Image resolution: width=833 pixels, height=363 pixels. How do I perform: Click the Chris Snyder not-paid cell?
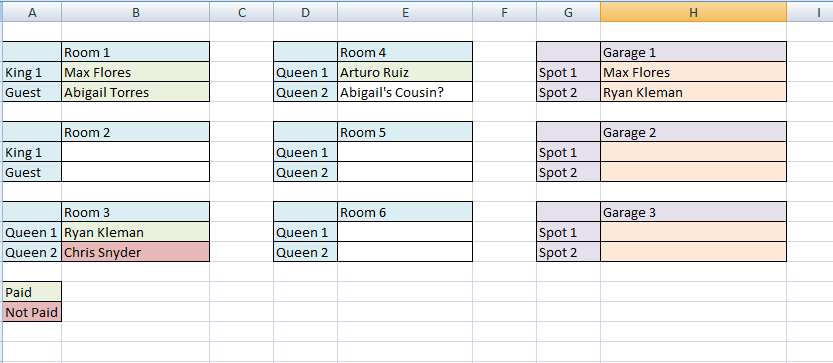[x=135, y=252]
